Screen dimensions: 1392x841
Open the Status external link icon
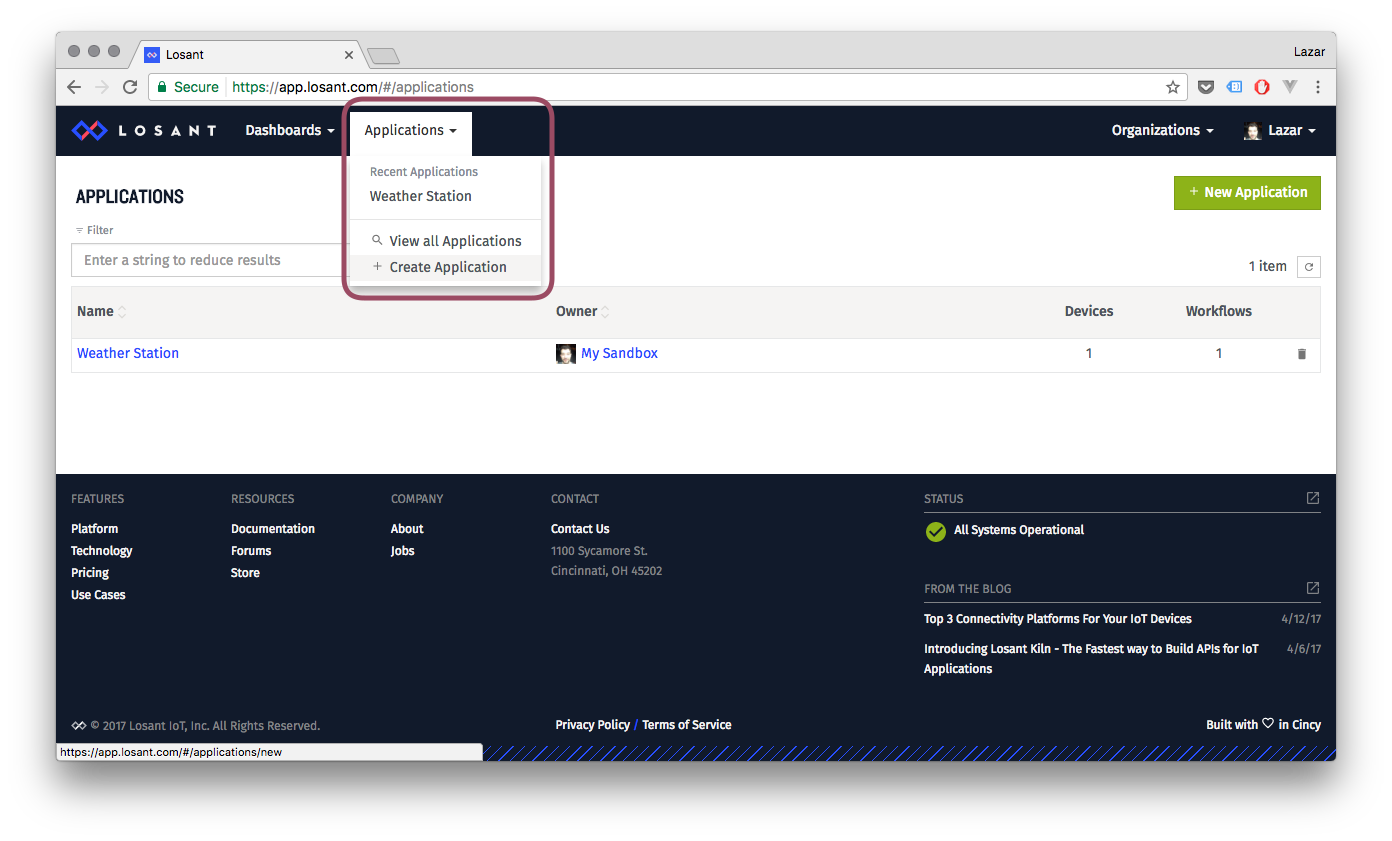[1312, 498]
